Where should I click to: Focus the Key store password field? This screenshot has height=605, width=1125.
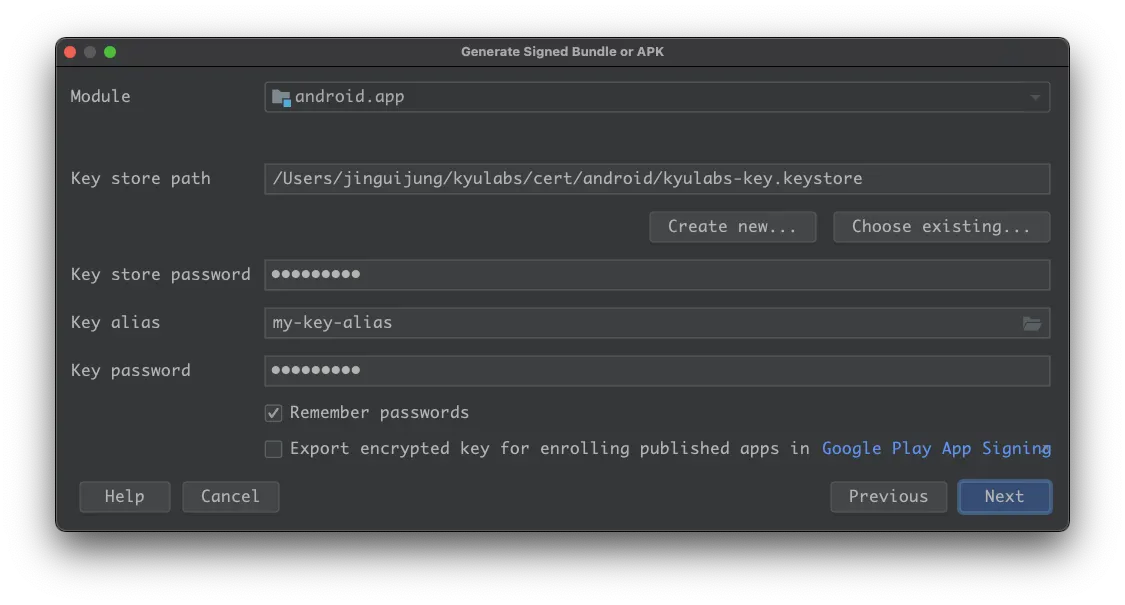click(x=656, y=275)
